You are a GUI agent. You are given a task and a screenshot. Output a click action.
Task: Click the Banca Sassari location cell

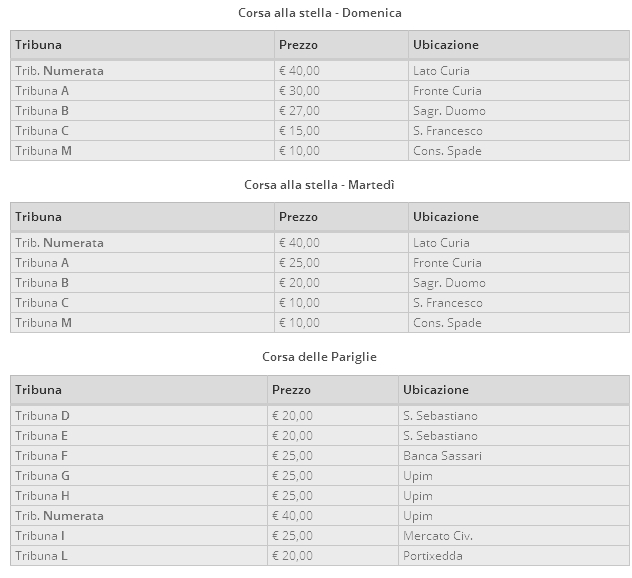pyautogui.click(x=442, y=456)
